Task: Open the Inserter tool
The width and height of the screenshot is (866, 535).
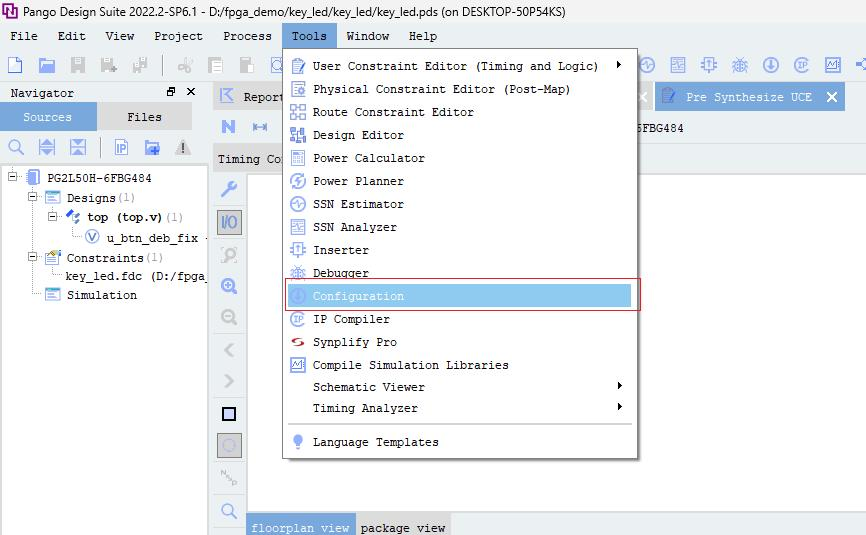Action: (x=460, y=250)
